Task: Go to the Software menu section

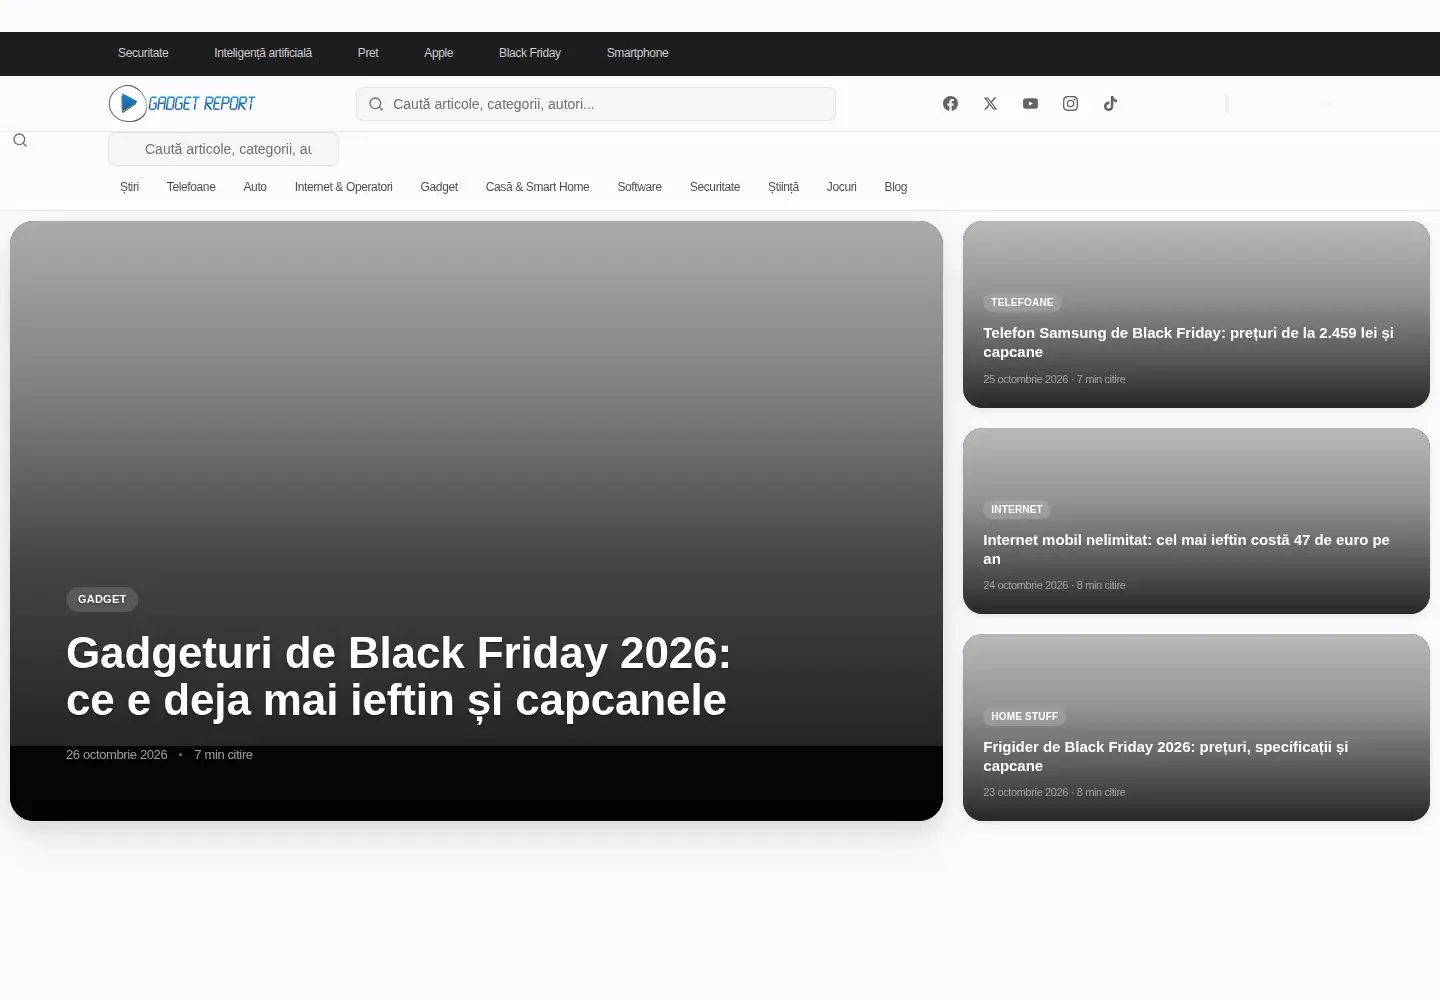Action: pos(639,187)
